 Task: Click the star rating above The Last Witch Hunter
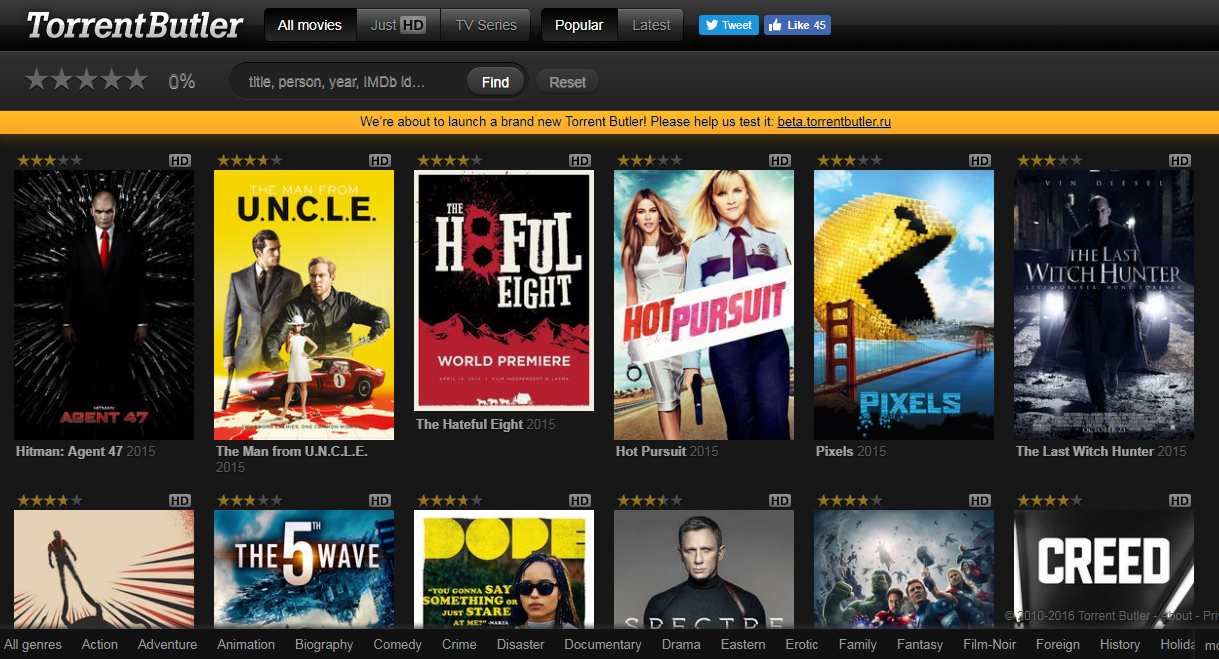pyautogui.click(x=1050, y=160)
